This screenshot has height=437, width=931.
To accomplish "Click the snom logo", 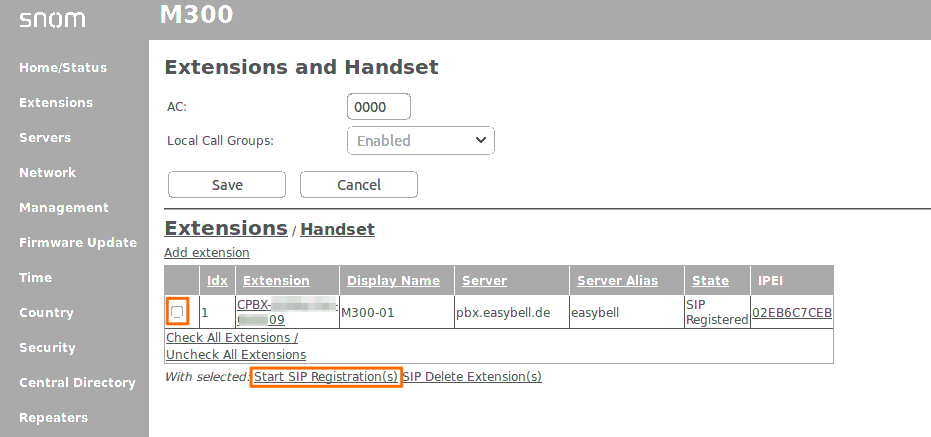I will (x=52, y=19).
